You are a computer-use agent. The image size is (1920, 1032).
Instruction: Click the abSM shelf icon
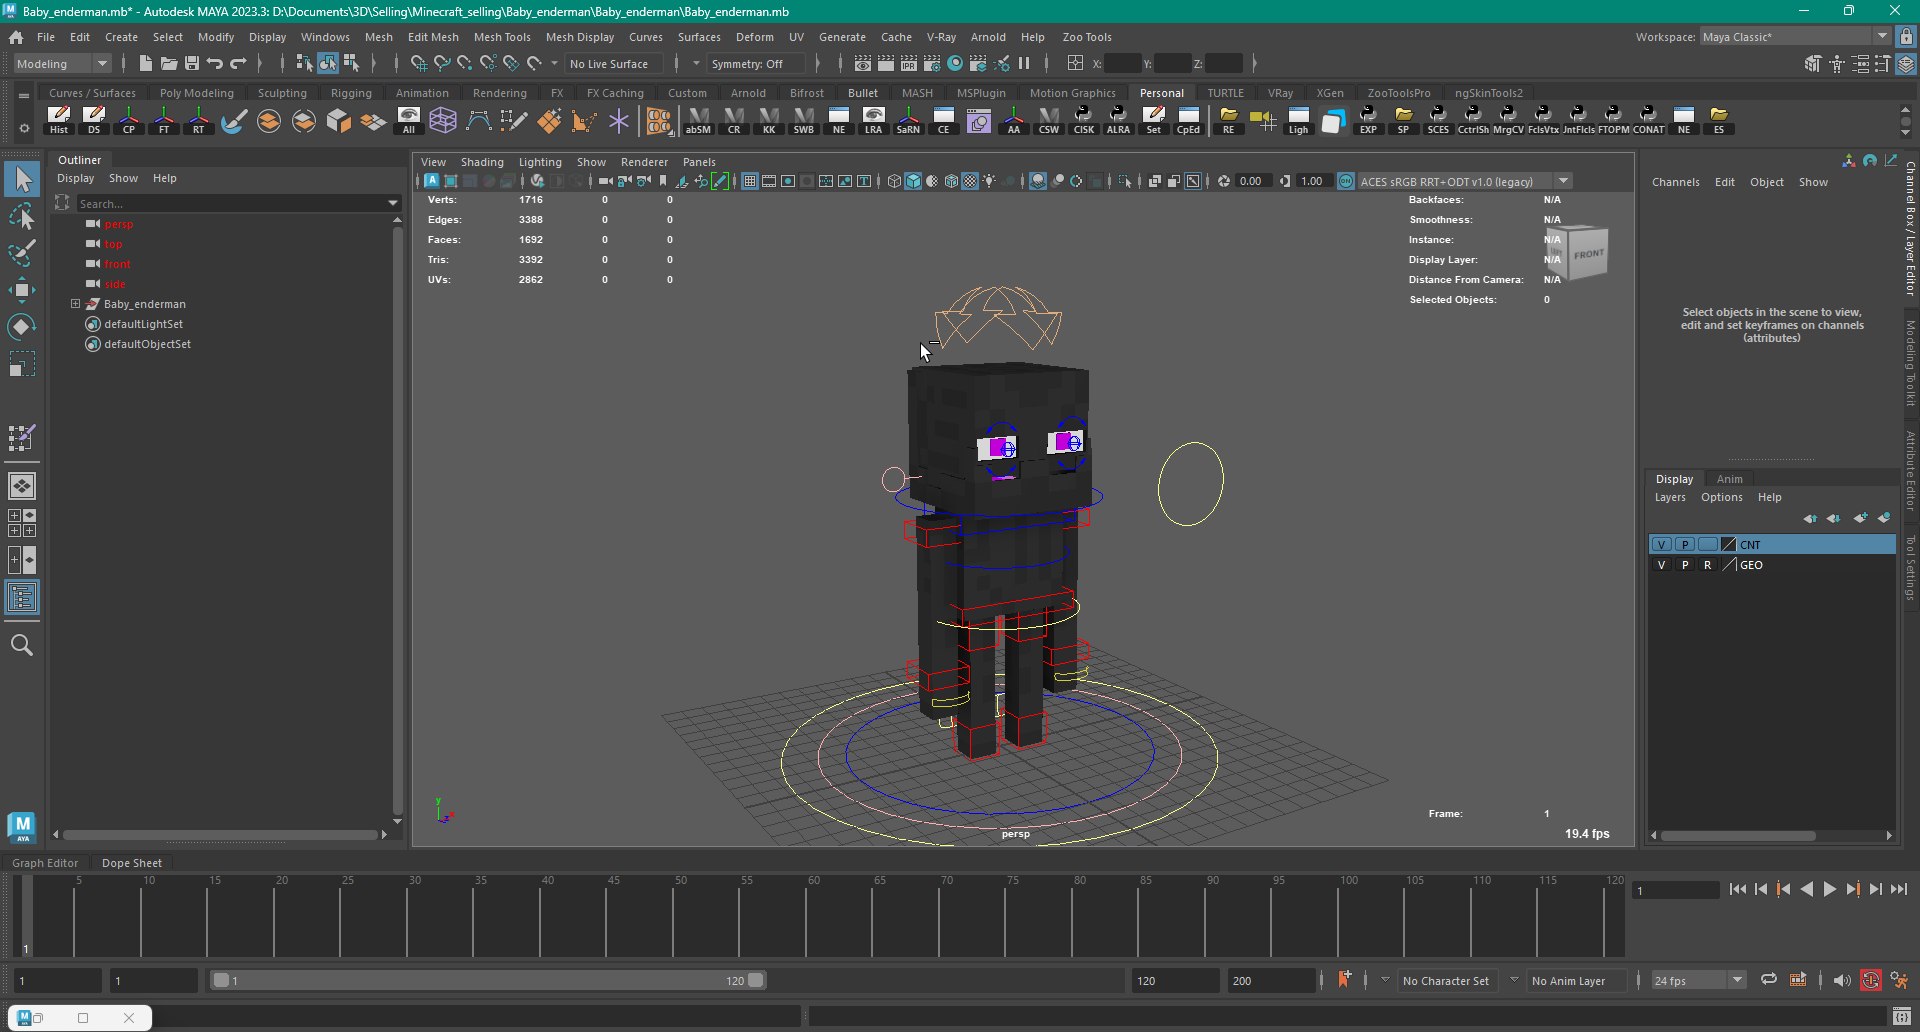[698, 120]
